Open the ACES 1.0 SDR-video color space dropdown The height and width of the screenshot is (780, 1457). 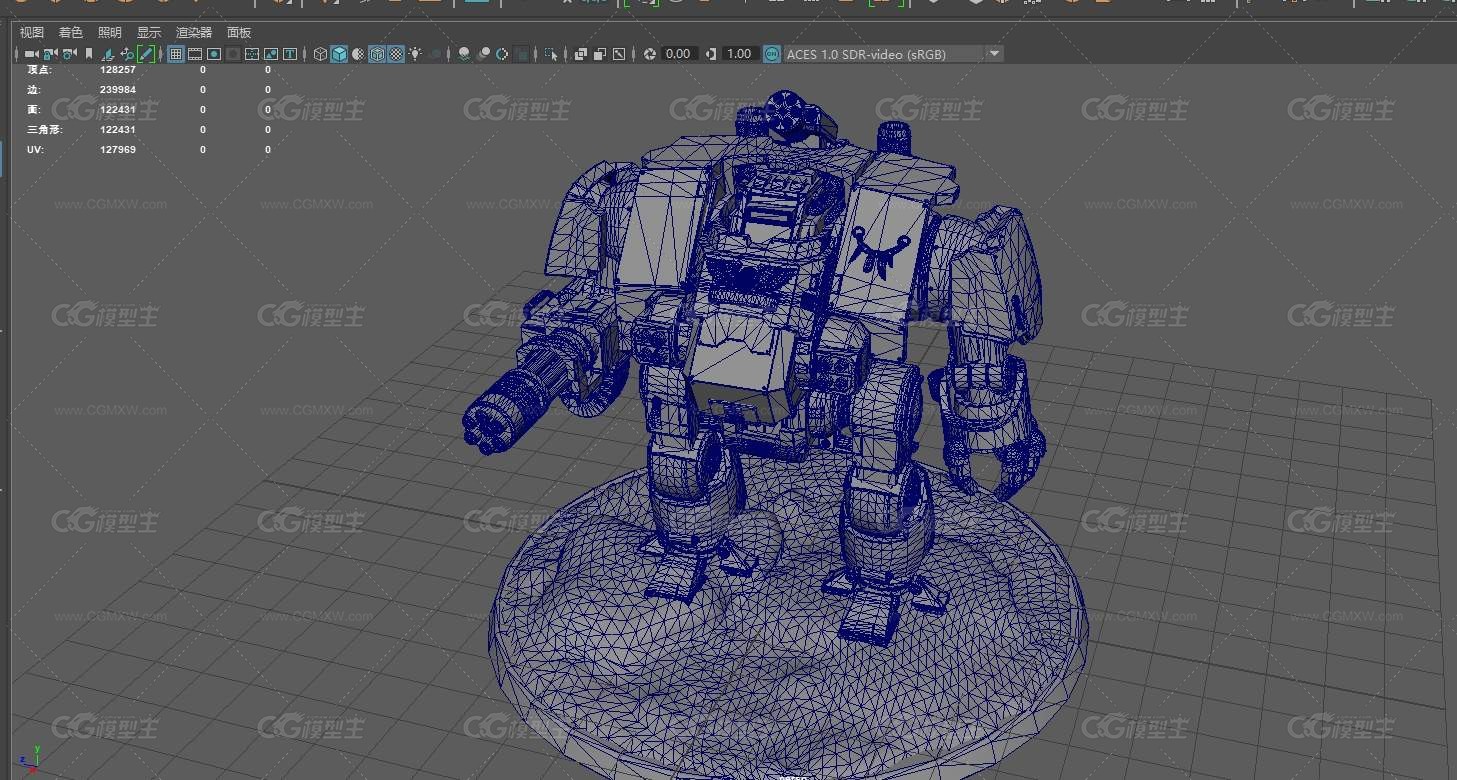click(x=893, y=54)
